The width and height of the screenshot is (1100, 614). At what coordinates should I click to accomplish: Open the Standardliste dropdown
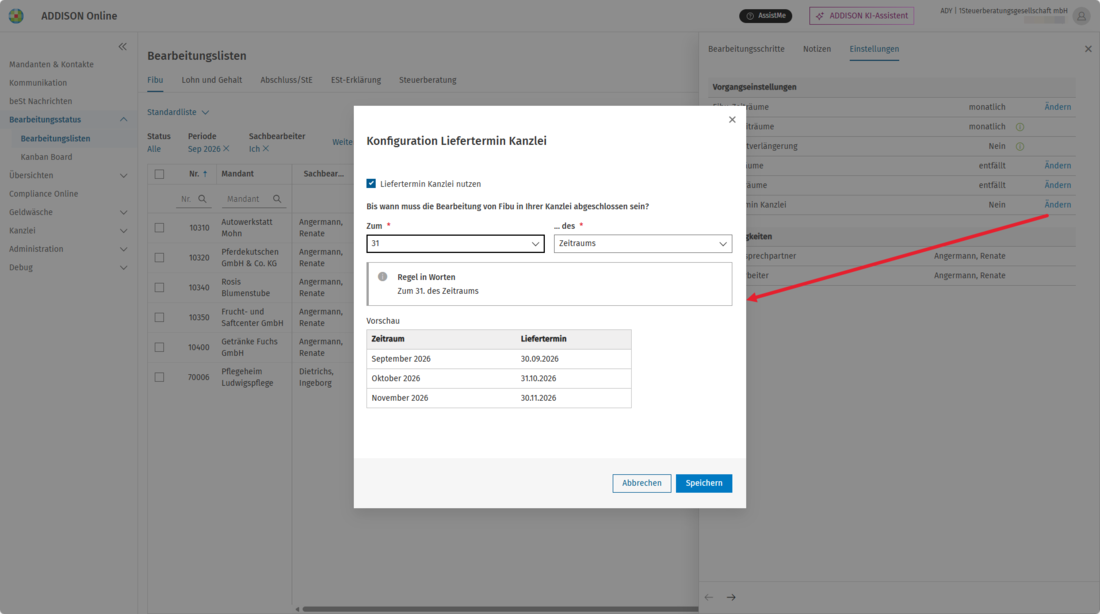pyautogui.click(x=178, y=112)
